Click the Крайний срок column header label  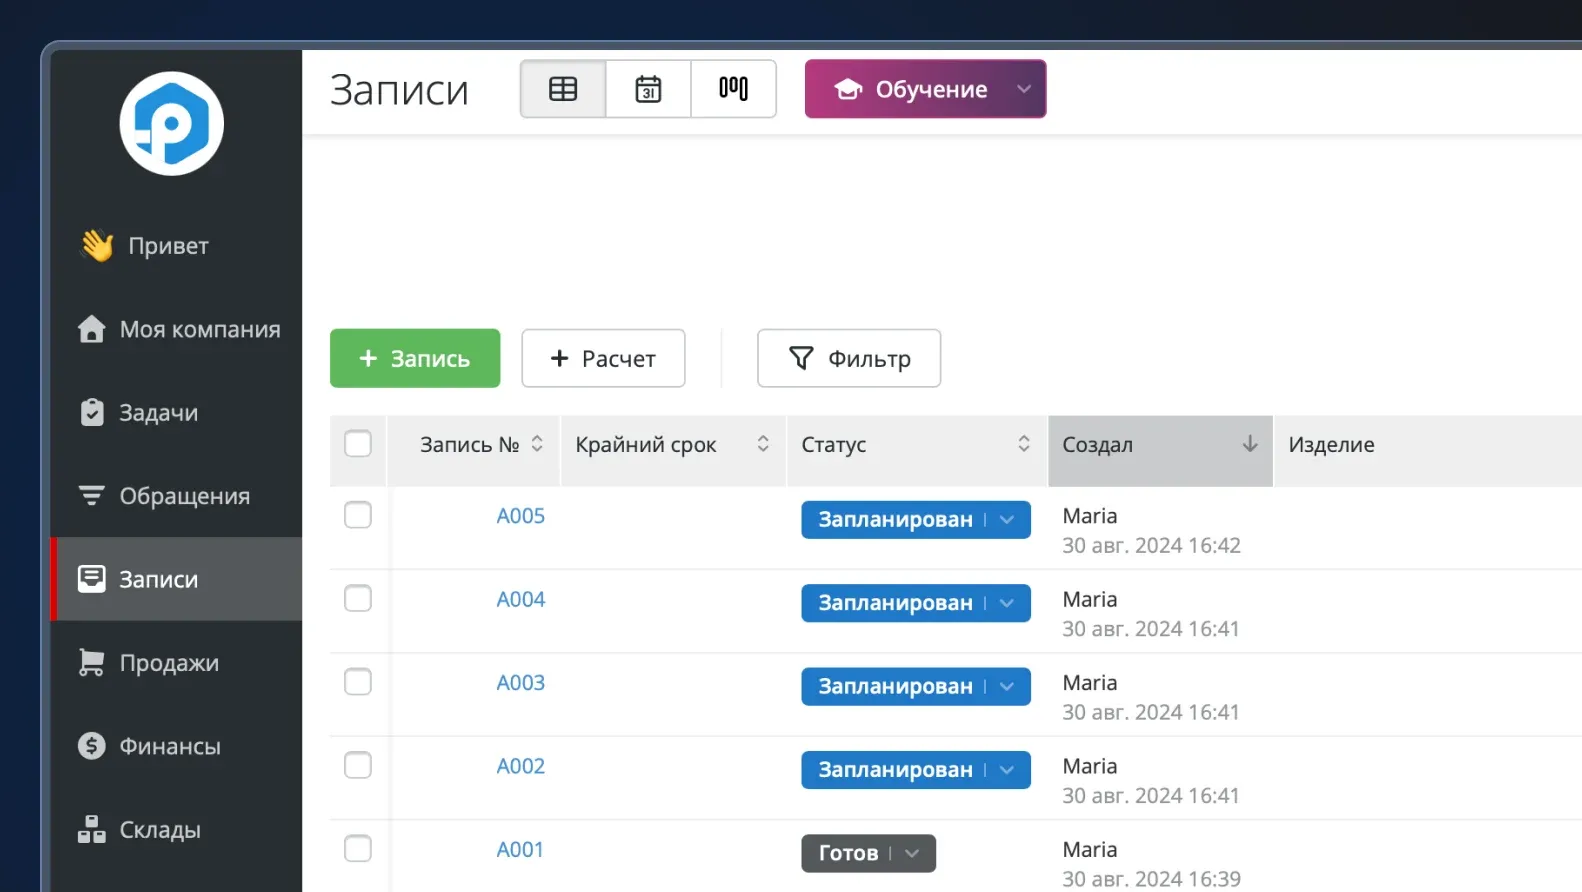646,444
